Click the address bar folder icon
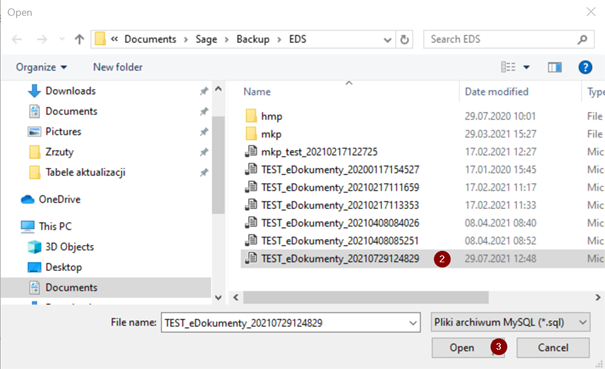 point(100,39)
